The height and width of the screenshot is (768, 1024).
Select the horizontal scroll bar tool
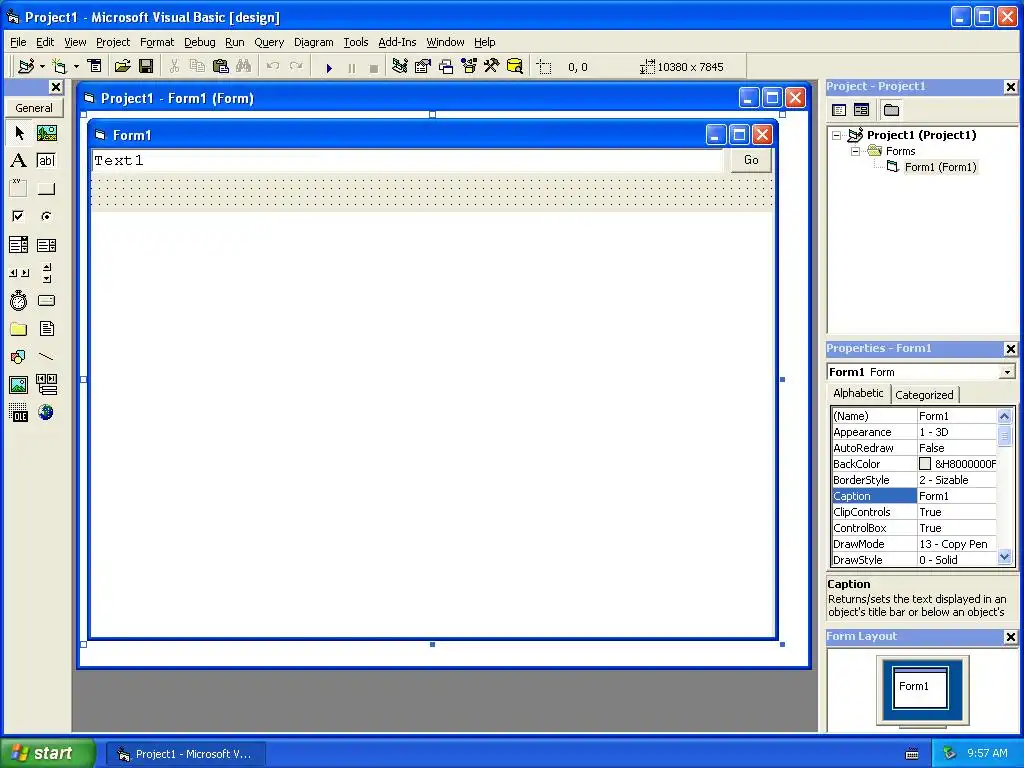(x=19, y=273)
